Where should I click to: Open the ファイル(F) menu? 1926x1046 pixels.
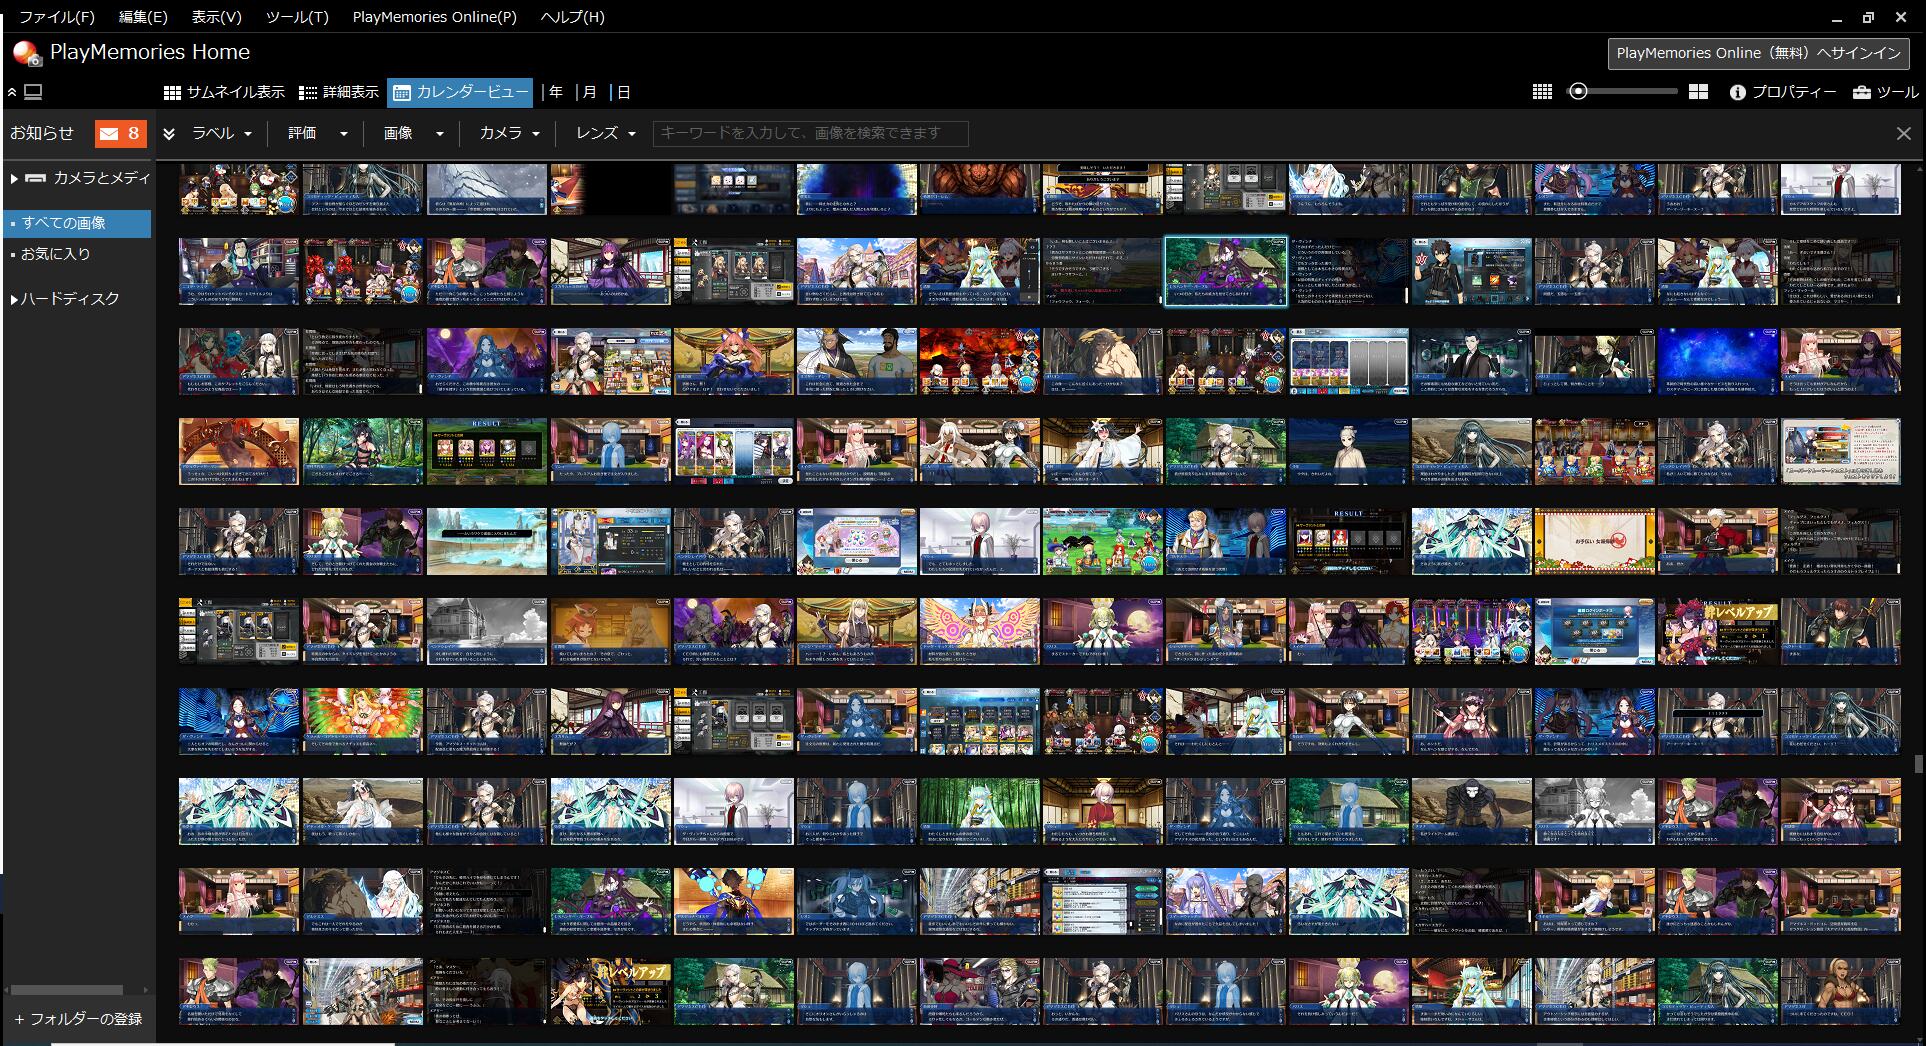[x=57, y=17]
